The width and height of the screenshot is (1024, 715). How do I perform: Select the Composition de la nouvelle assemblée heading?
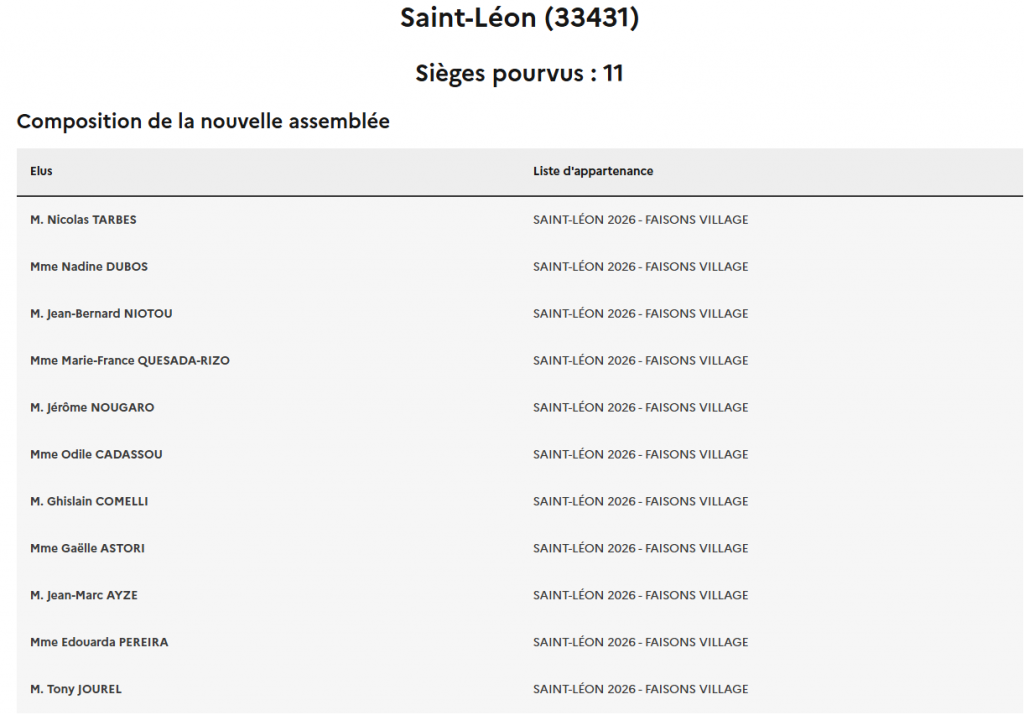(x=203, y=122)
